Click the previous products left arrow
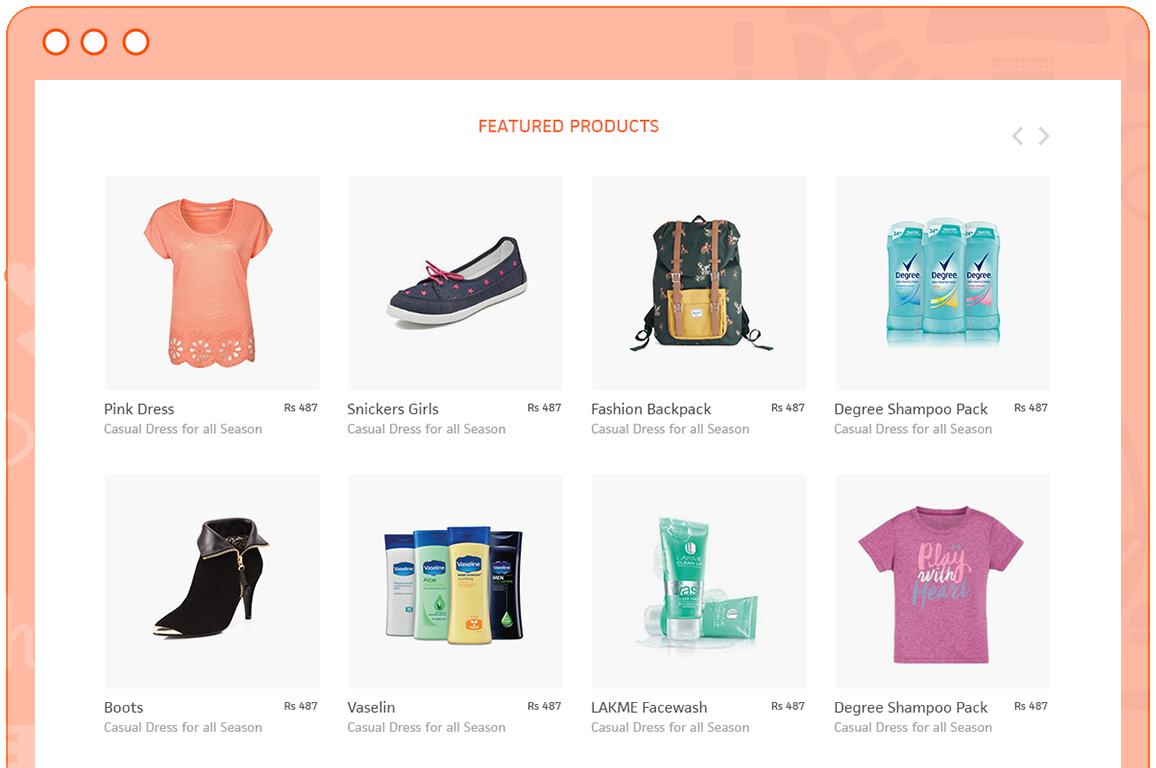The height and width of the screenshot is (768, 1156). click(1017, 136)
